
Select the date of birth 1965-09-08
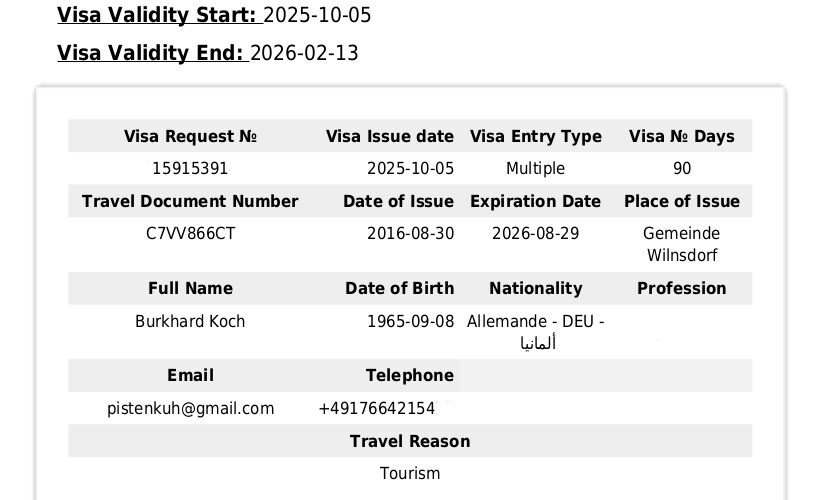(x=410, y=321)
